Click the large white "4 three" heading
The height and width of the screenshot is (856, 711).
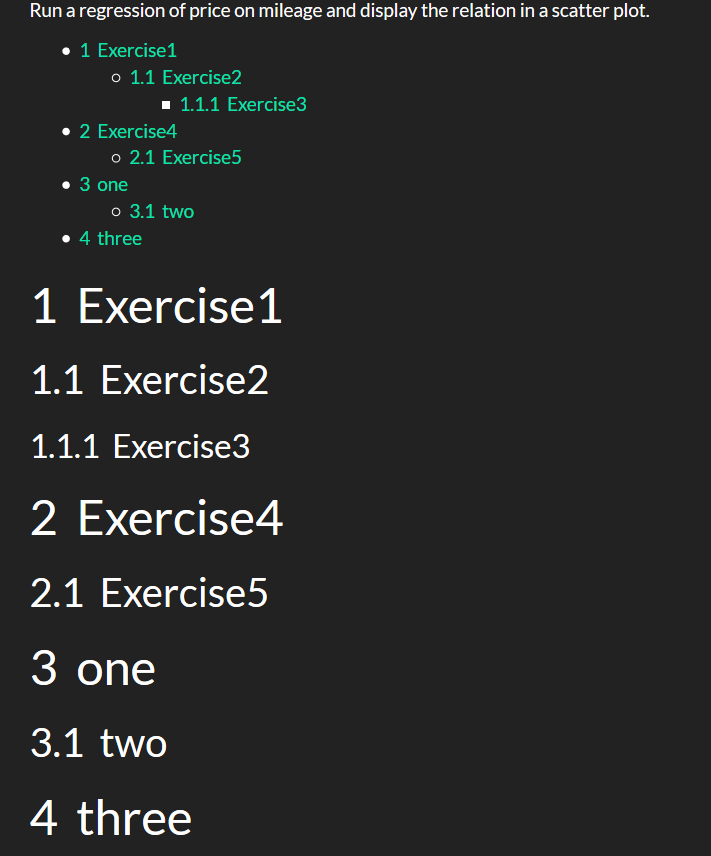point(111,817)
